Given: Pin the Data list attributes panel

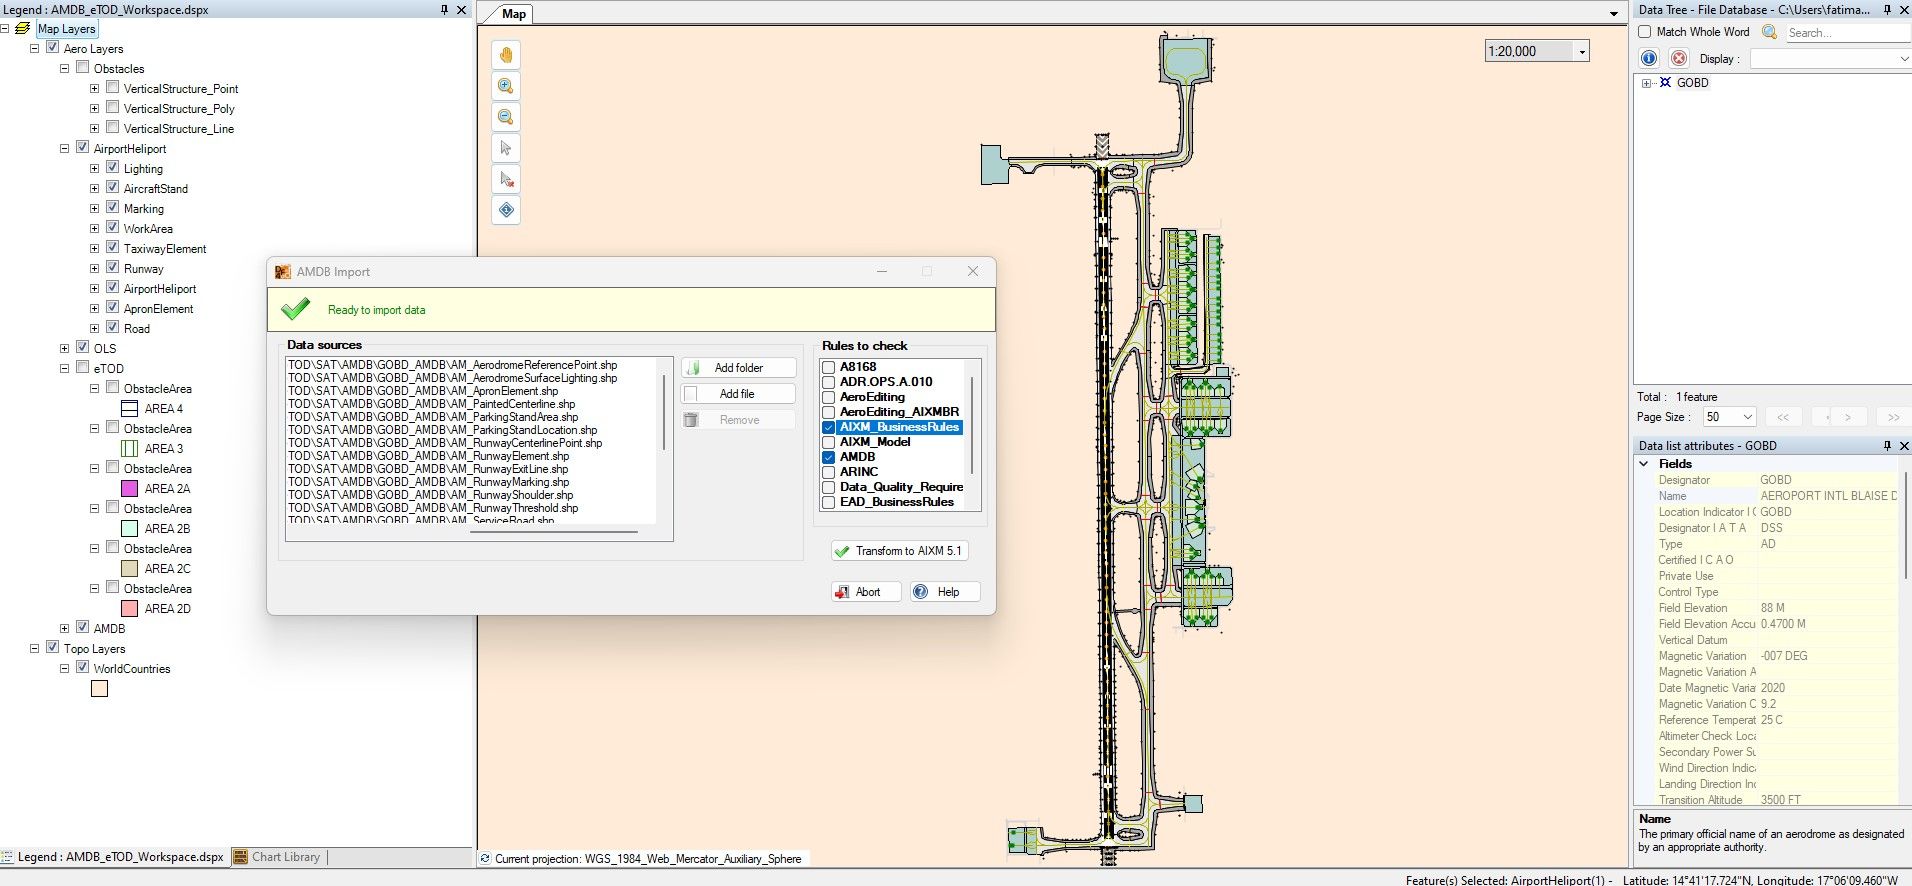Looking at the screenshot, I should (1888, 446).
